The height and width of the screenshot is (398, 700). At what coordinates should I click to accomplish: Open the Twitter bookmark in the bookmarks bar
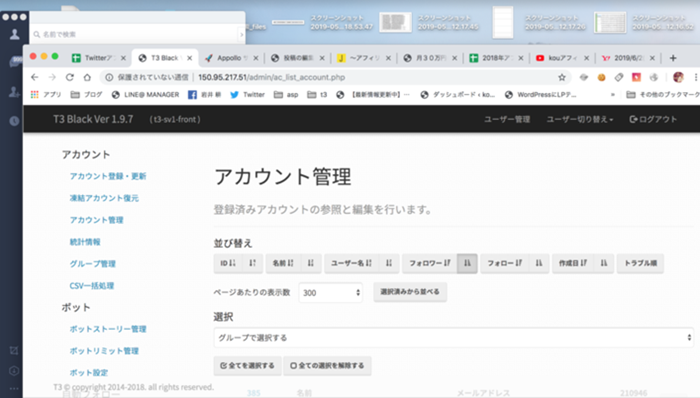click(248, 95)
